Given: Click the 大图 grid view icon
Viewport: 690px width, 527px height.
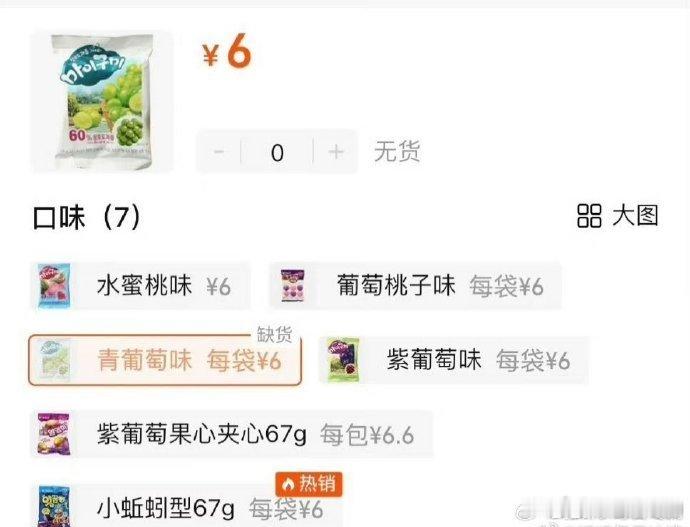Looking at the screenshot, I should (x=589, y=216).
